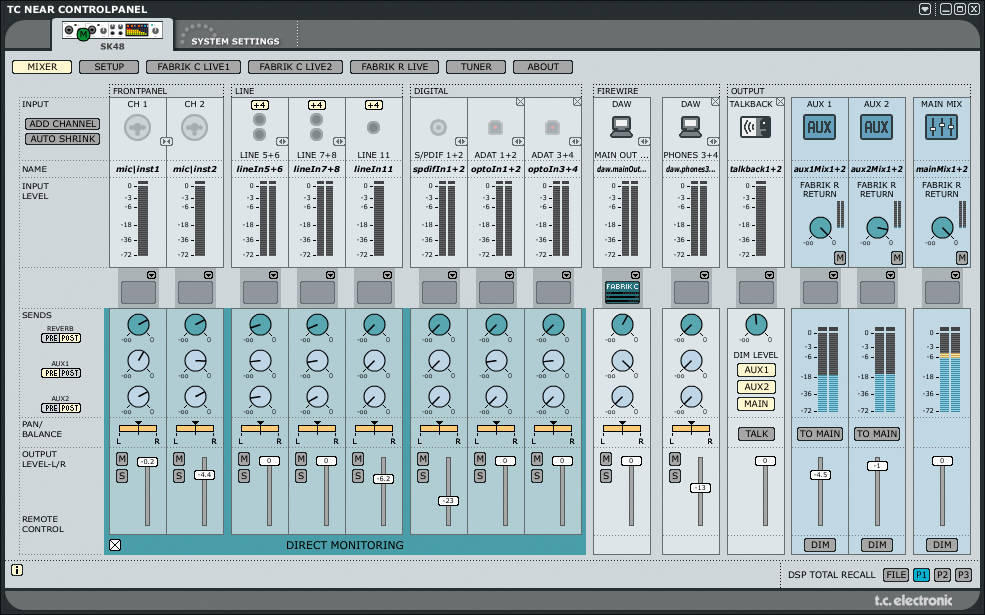Open the insert dropdown for Talkback channel
This screenshot has height=615, width=985.
pos(769,274)
